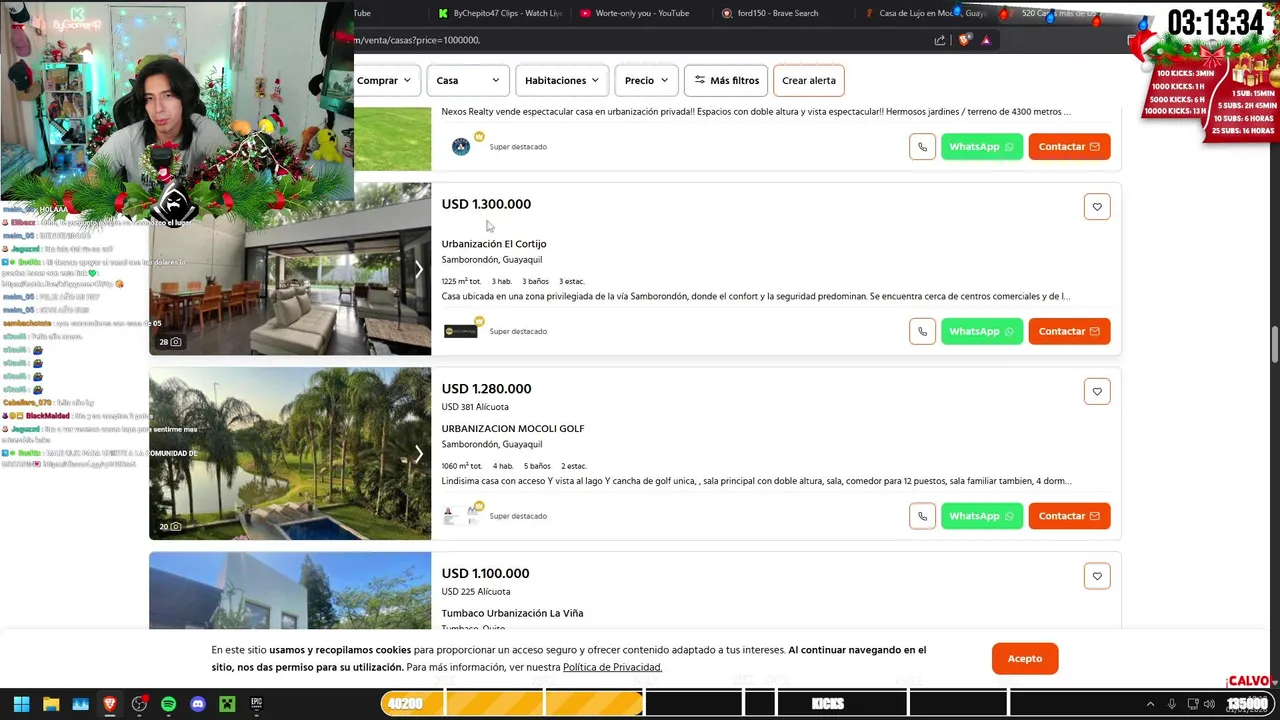Open Discord from taskbar

[x=198, y=704]
